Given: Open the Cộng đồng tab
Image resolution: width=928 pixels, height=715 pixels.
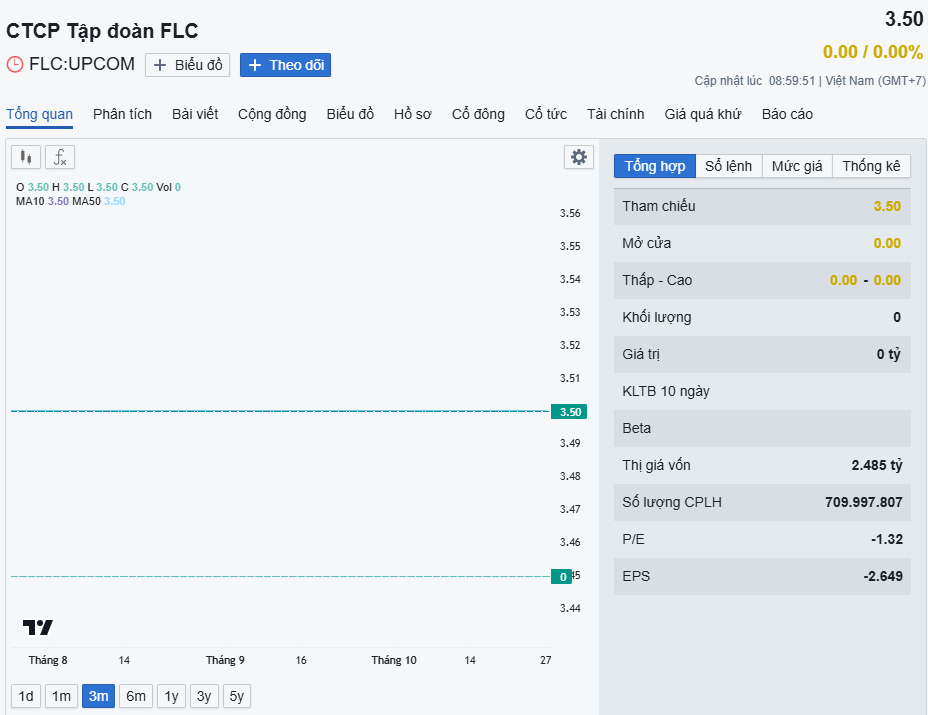Looking at the screenshot, I should point(272,114).
